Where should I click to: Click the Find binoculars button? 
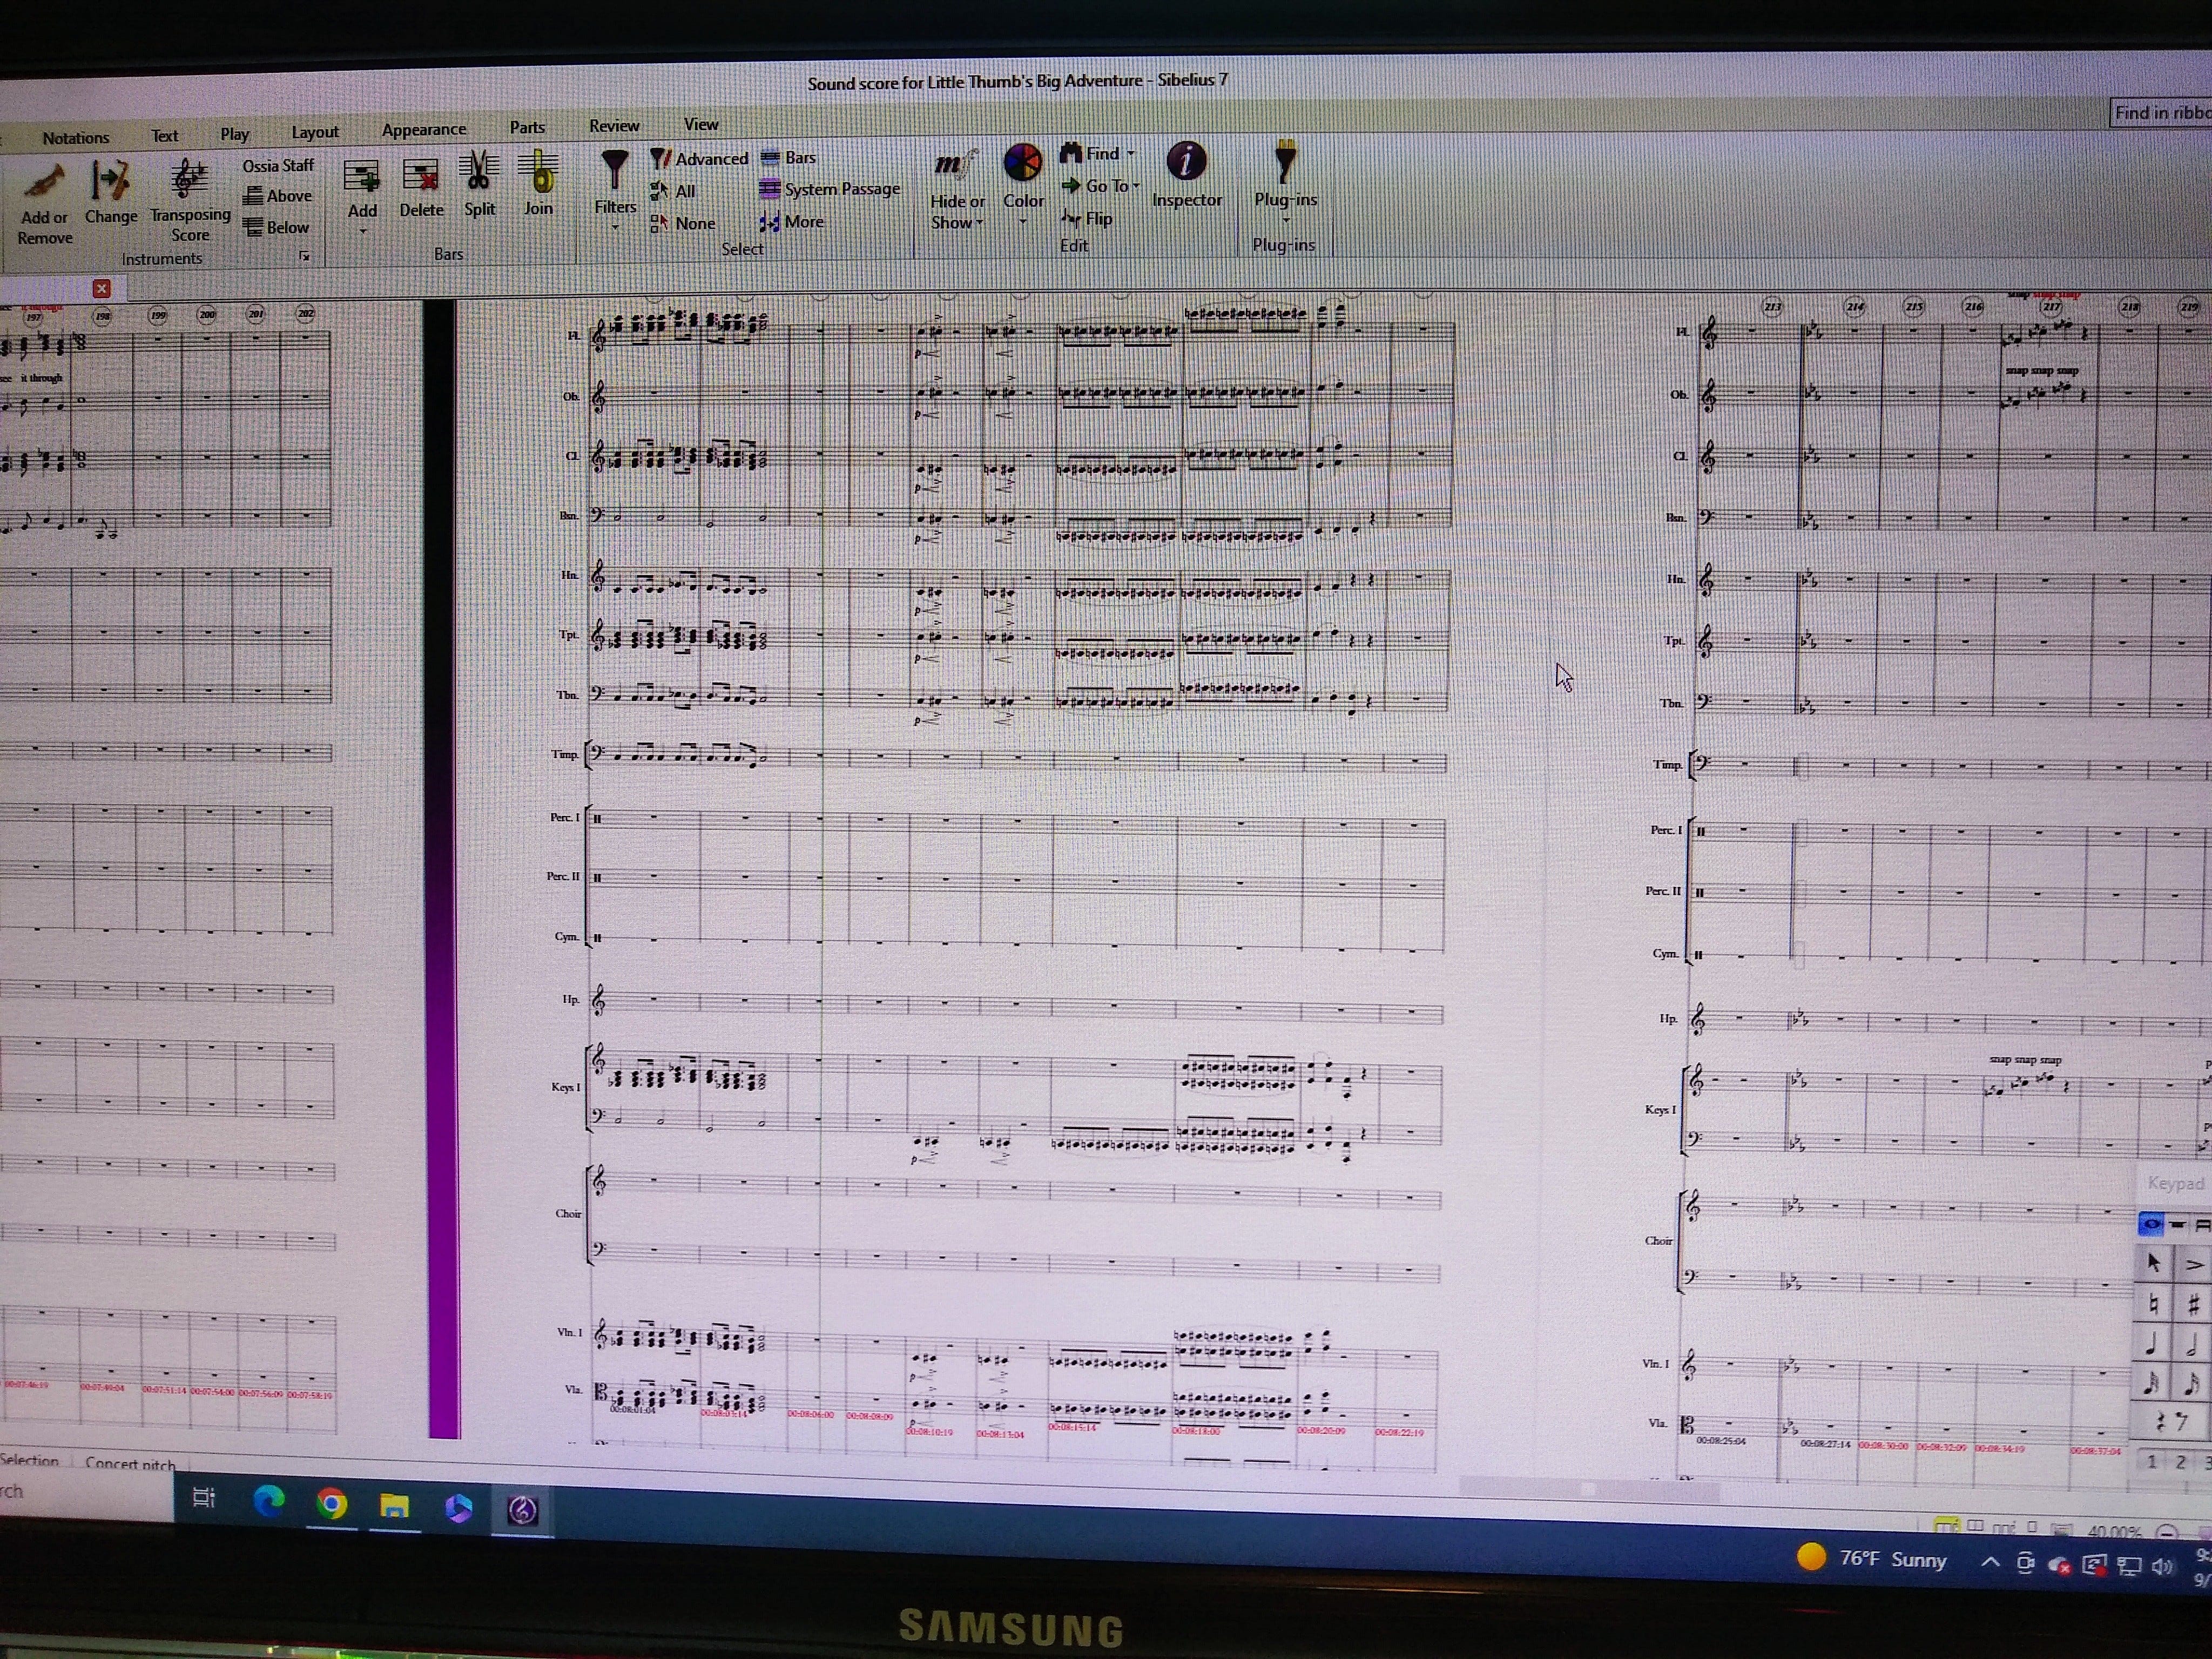tap(1090, 153)
